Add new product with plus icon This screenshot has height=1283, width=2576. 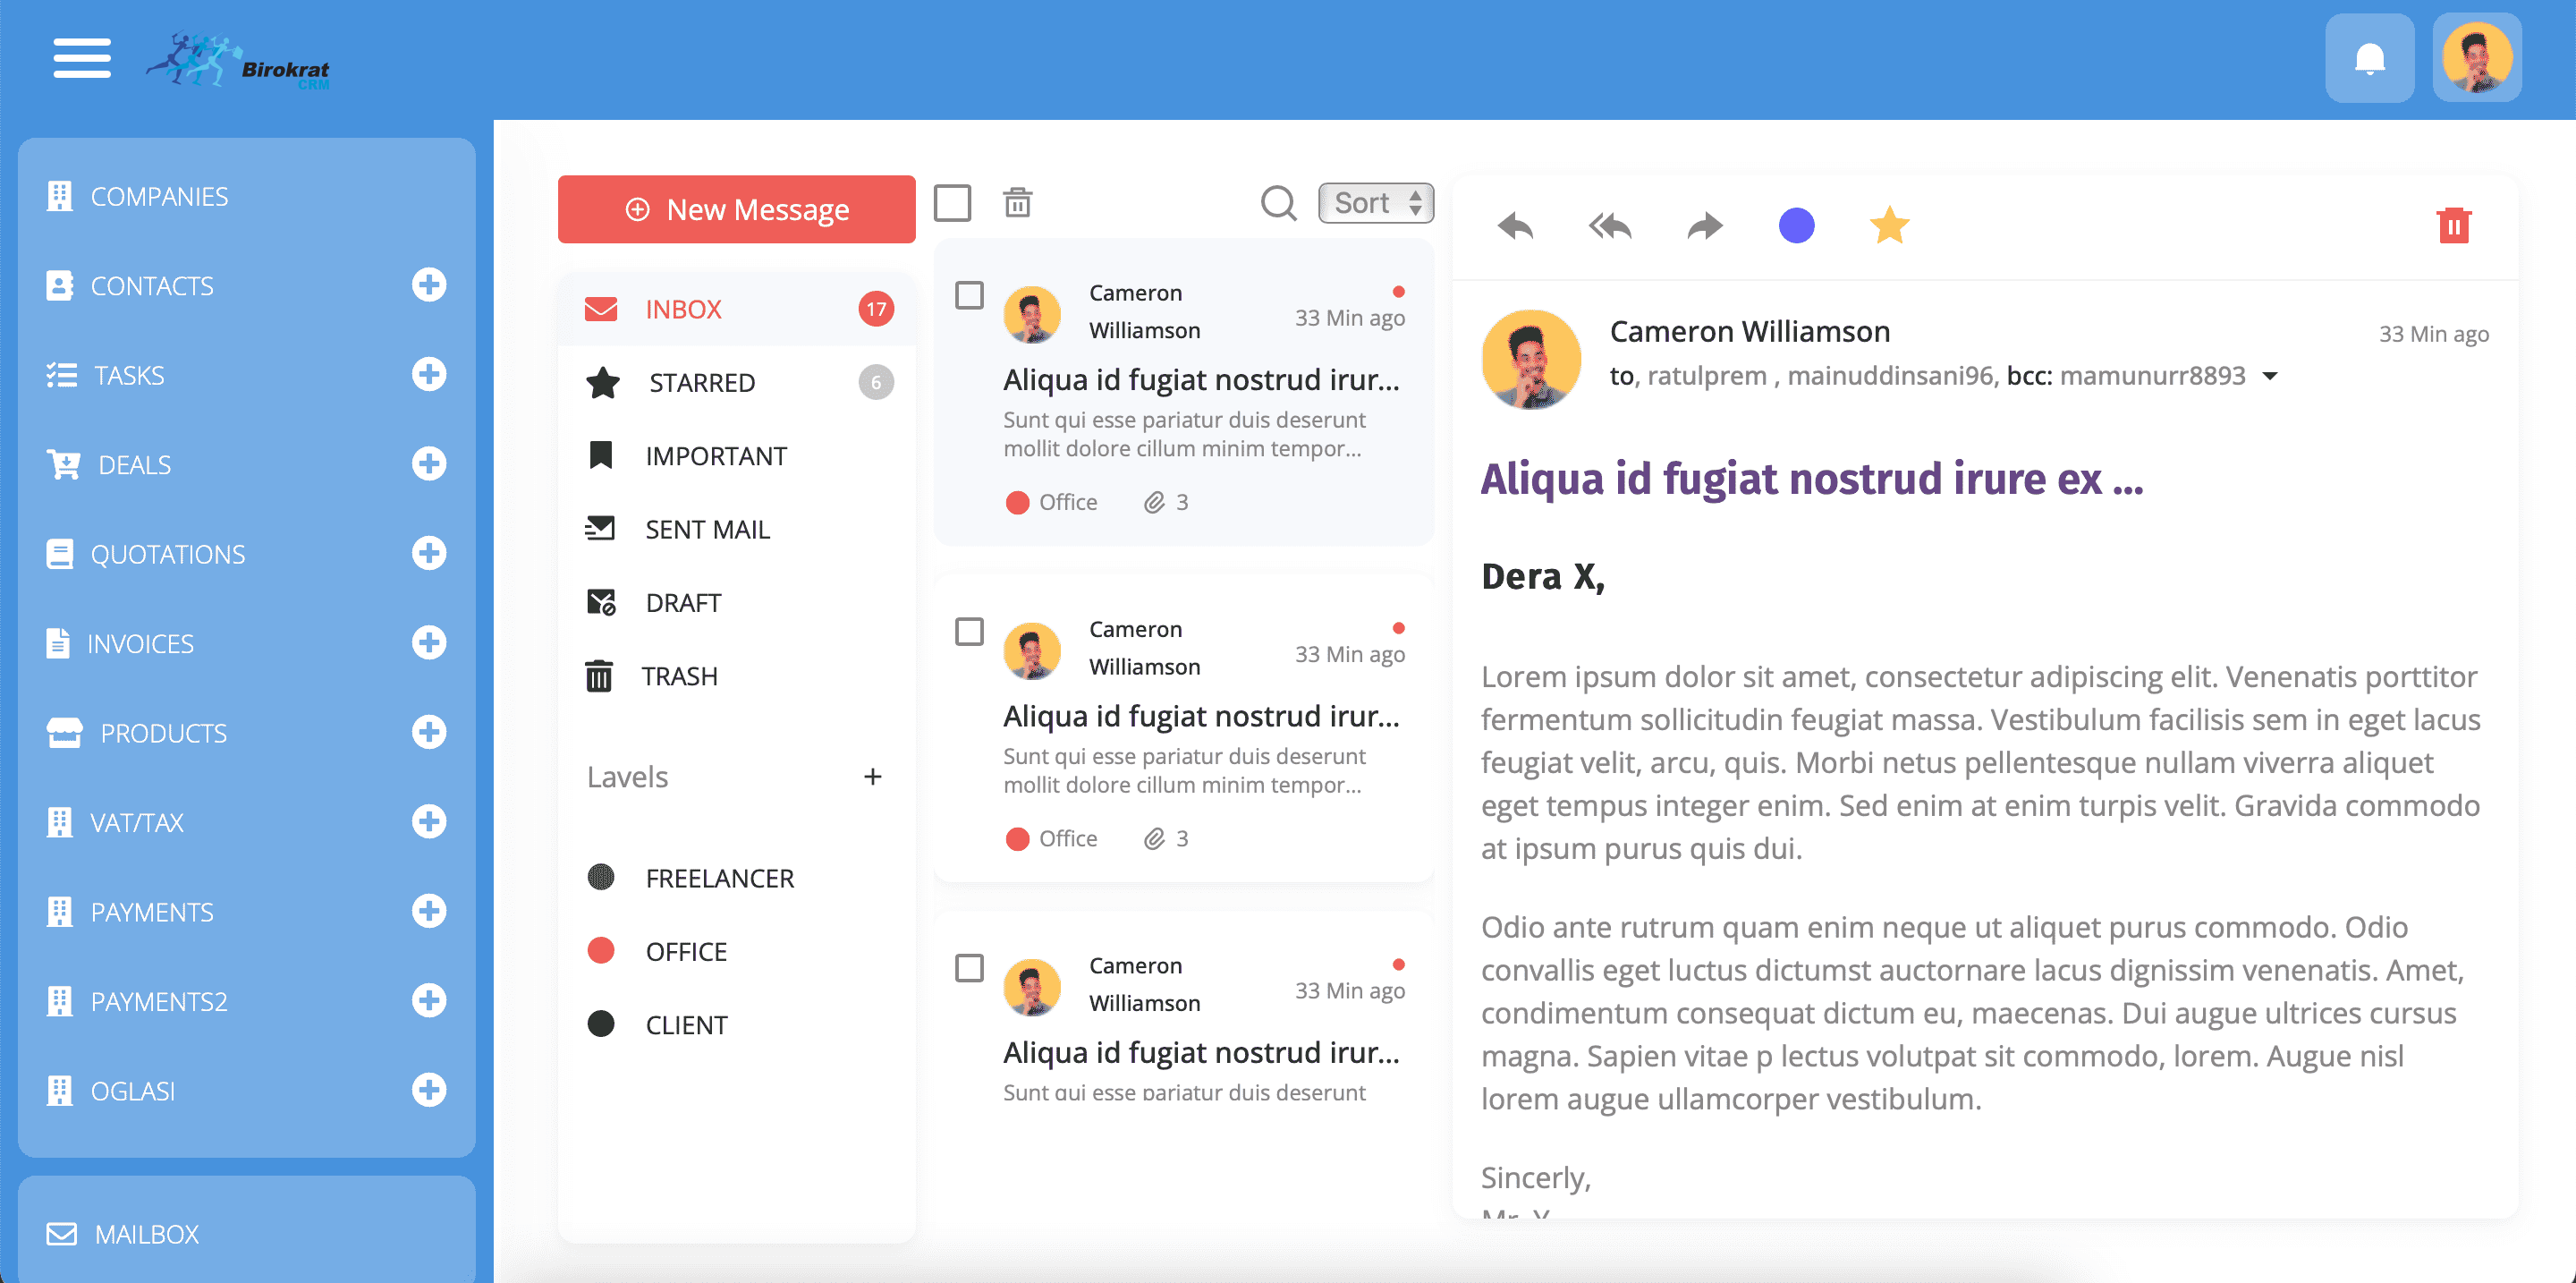(x=429, y=732)
